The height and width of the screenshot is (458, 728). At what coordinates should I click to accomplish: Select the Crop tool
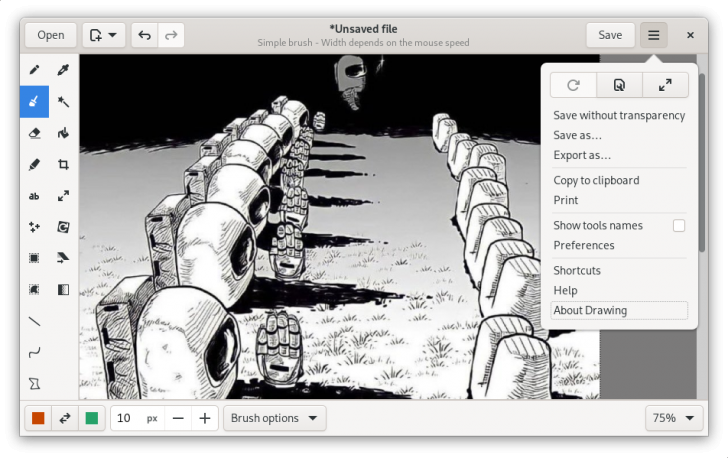click(63, 164)
